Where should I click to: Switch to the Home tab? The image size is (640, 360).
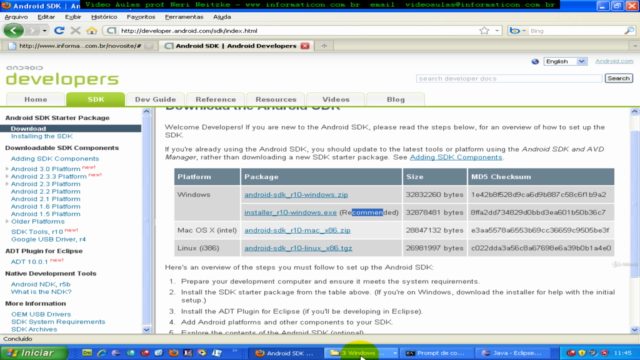tap(36, 99)
